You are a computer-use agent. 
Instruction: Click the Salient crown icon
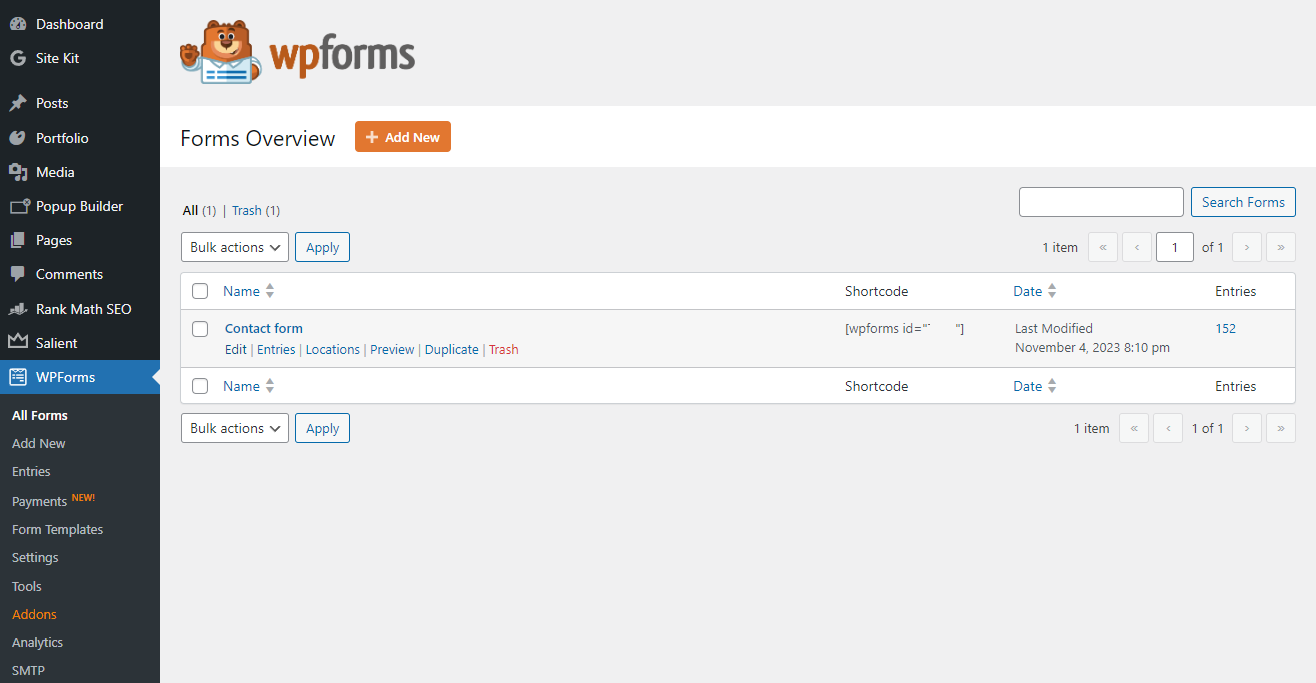coord(18,343)
